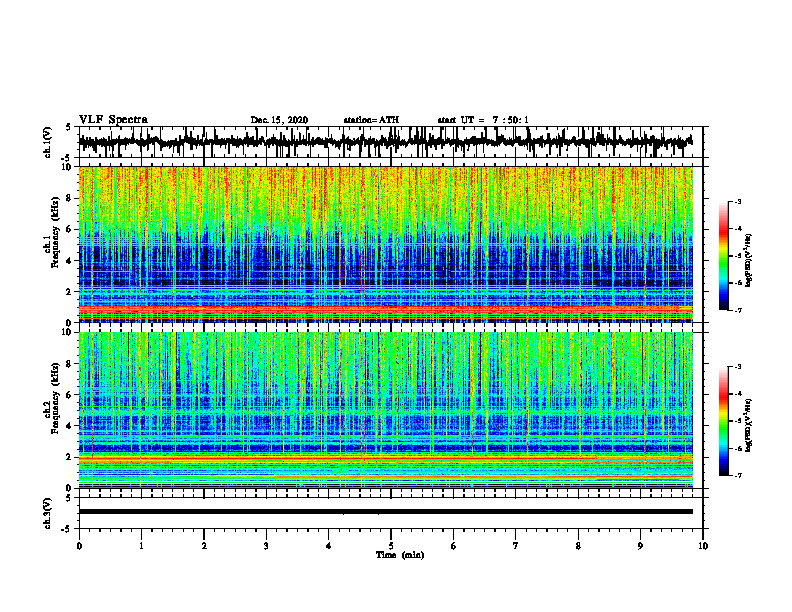Click the "7" tick on the time axis

(x=516, y=546)
